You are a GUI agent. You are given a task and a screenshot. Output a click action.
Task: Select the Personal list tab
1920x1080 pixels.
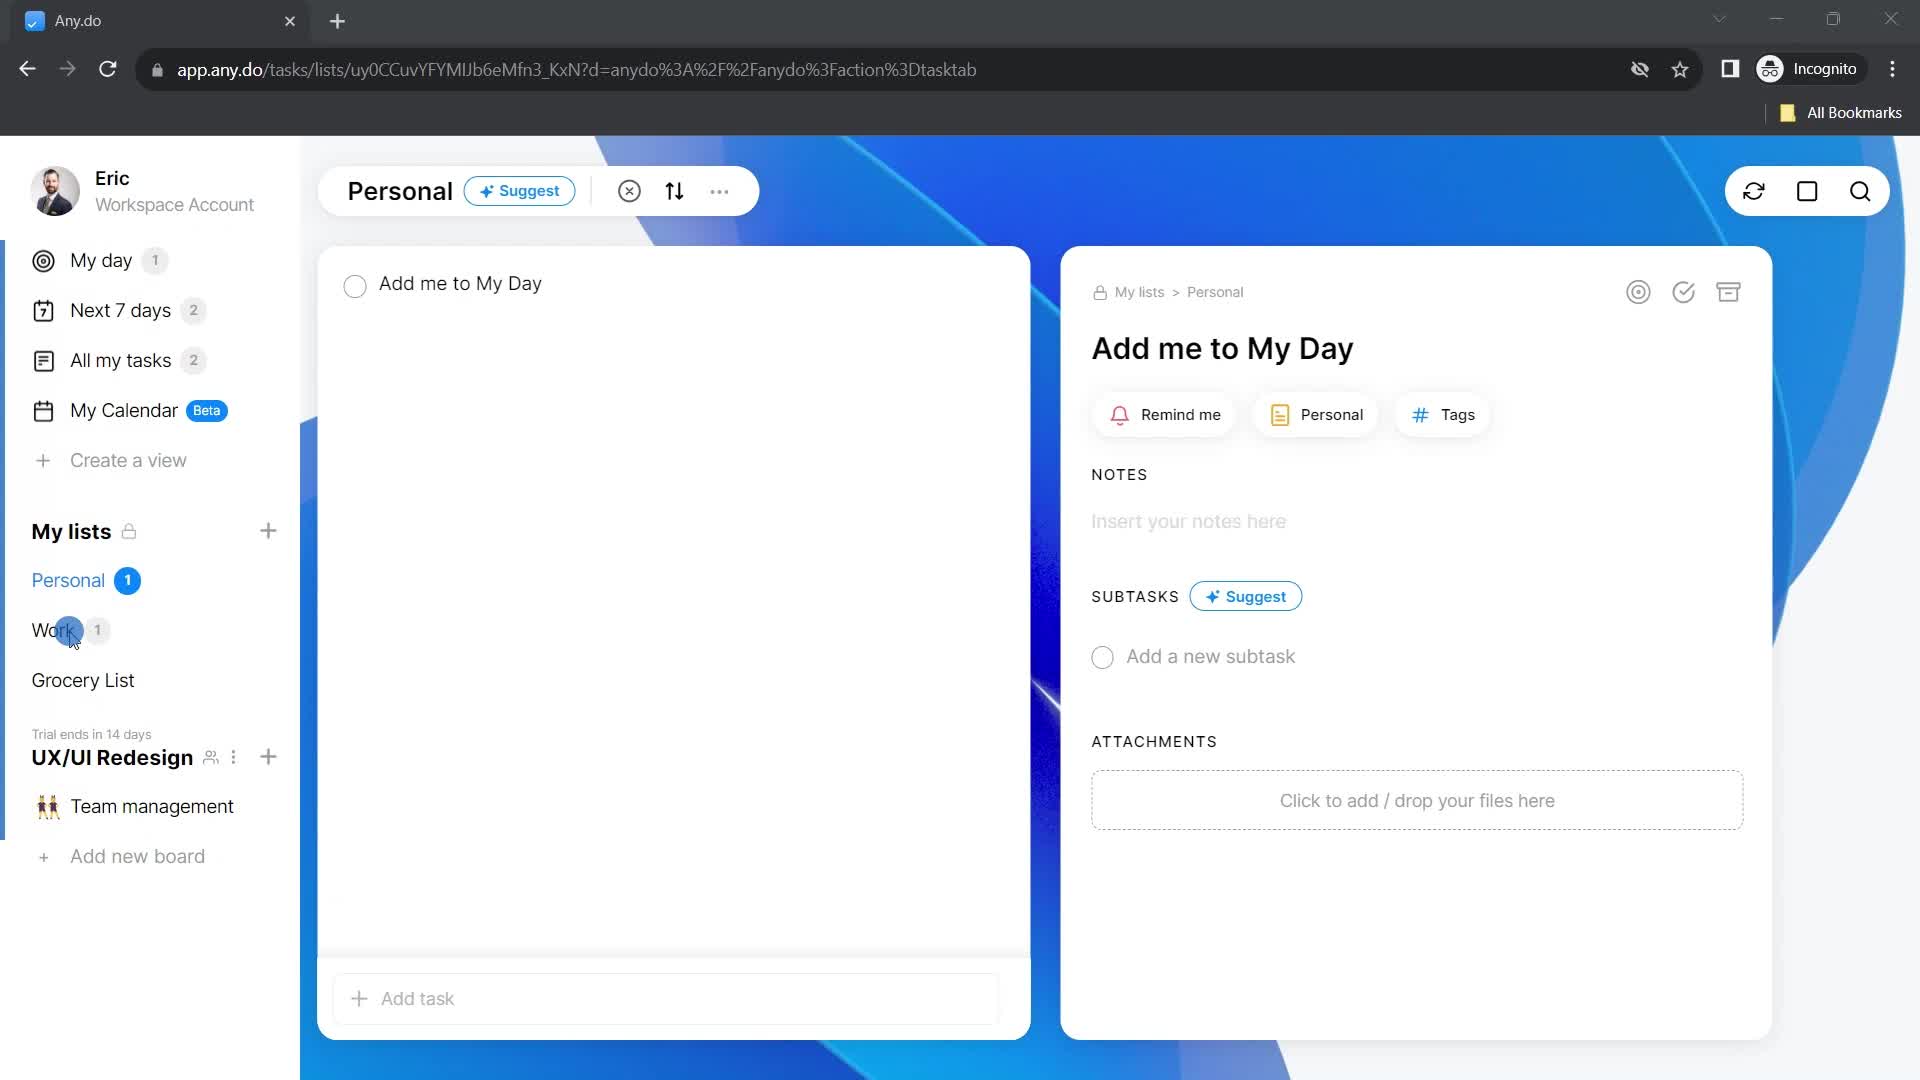67,580
